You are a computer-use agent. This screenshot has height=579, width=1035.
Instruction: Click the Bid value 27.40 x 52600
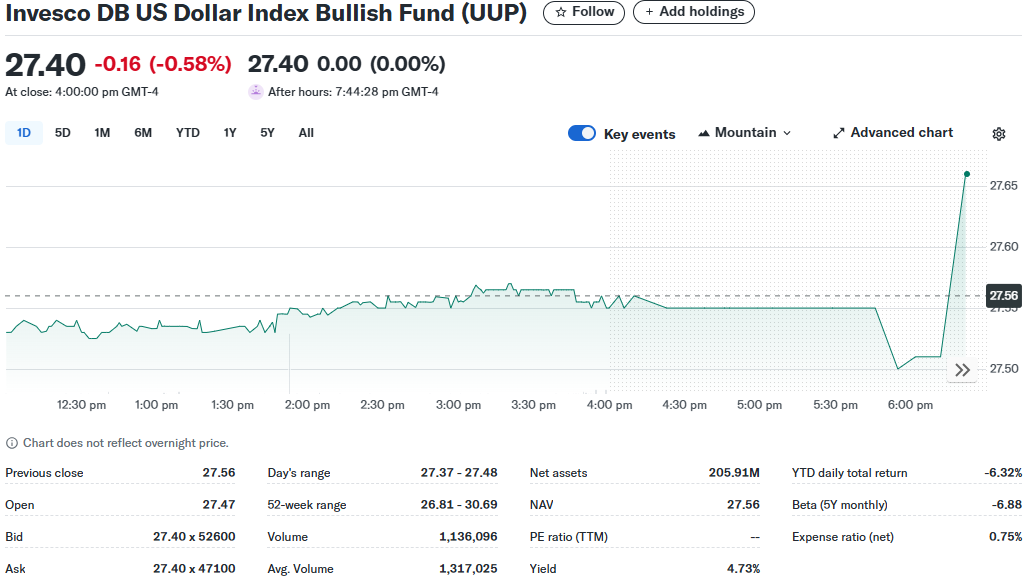click(194, 537)
